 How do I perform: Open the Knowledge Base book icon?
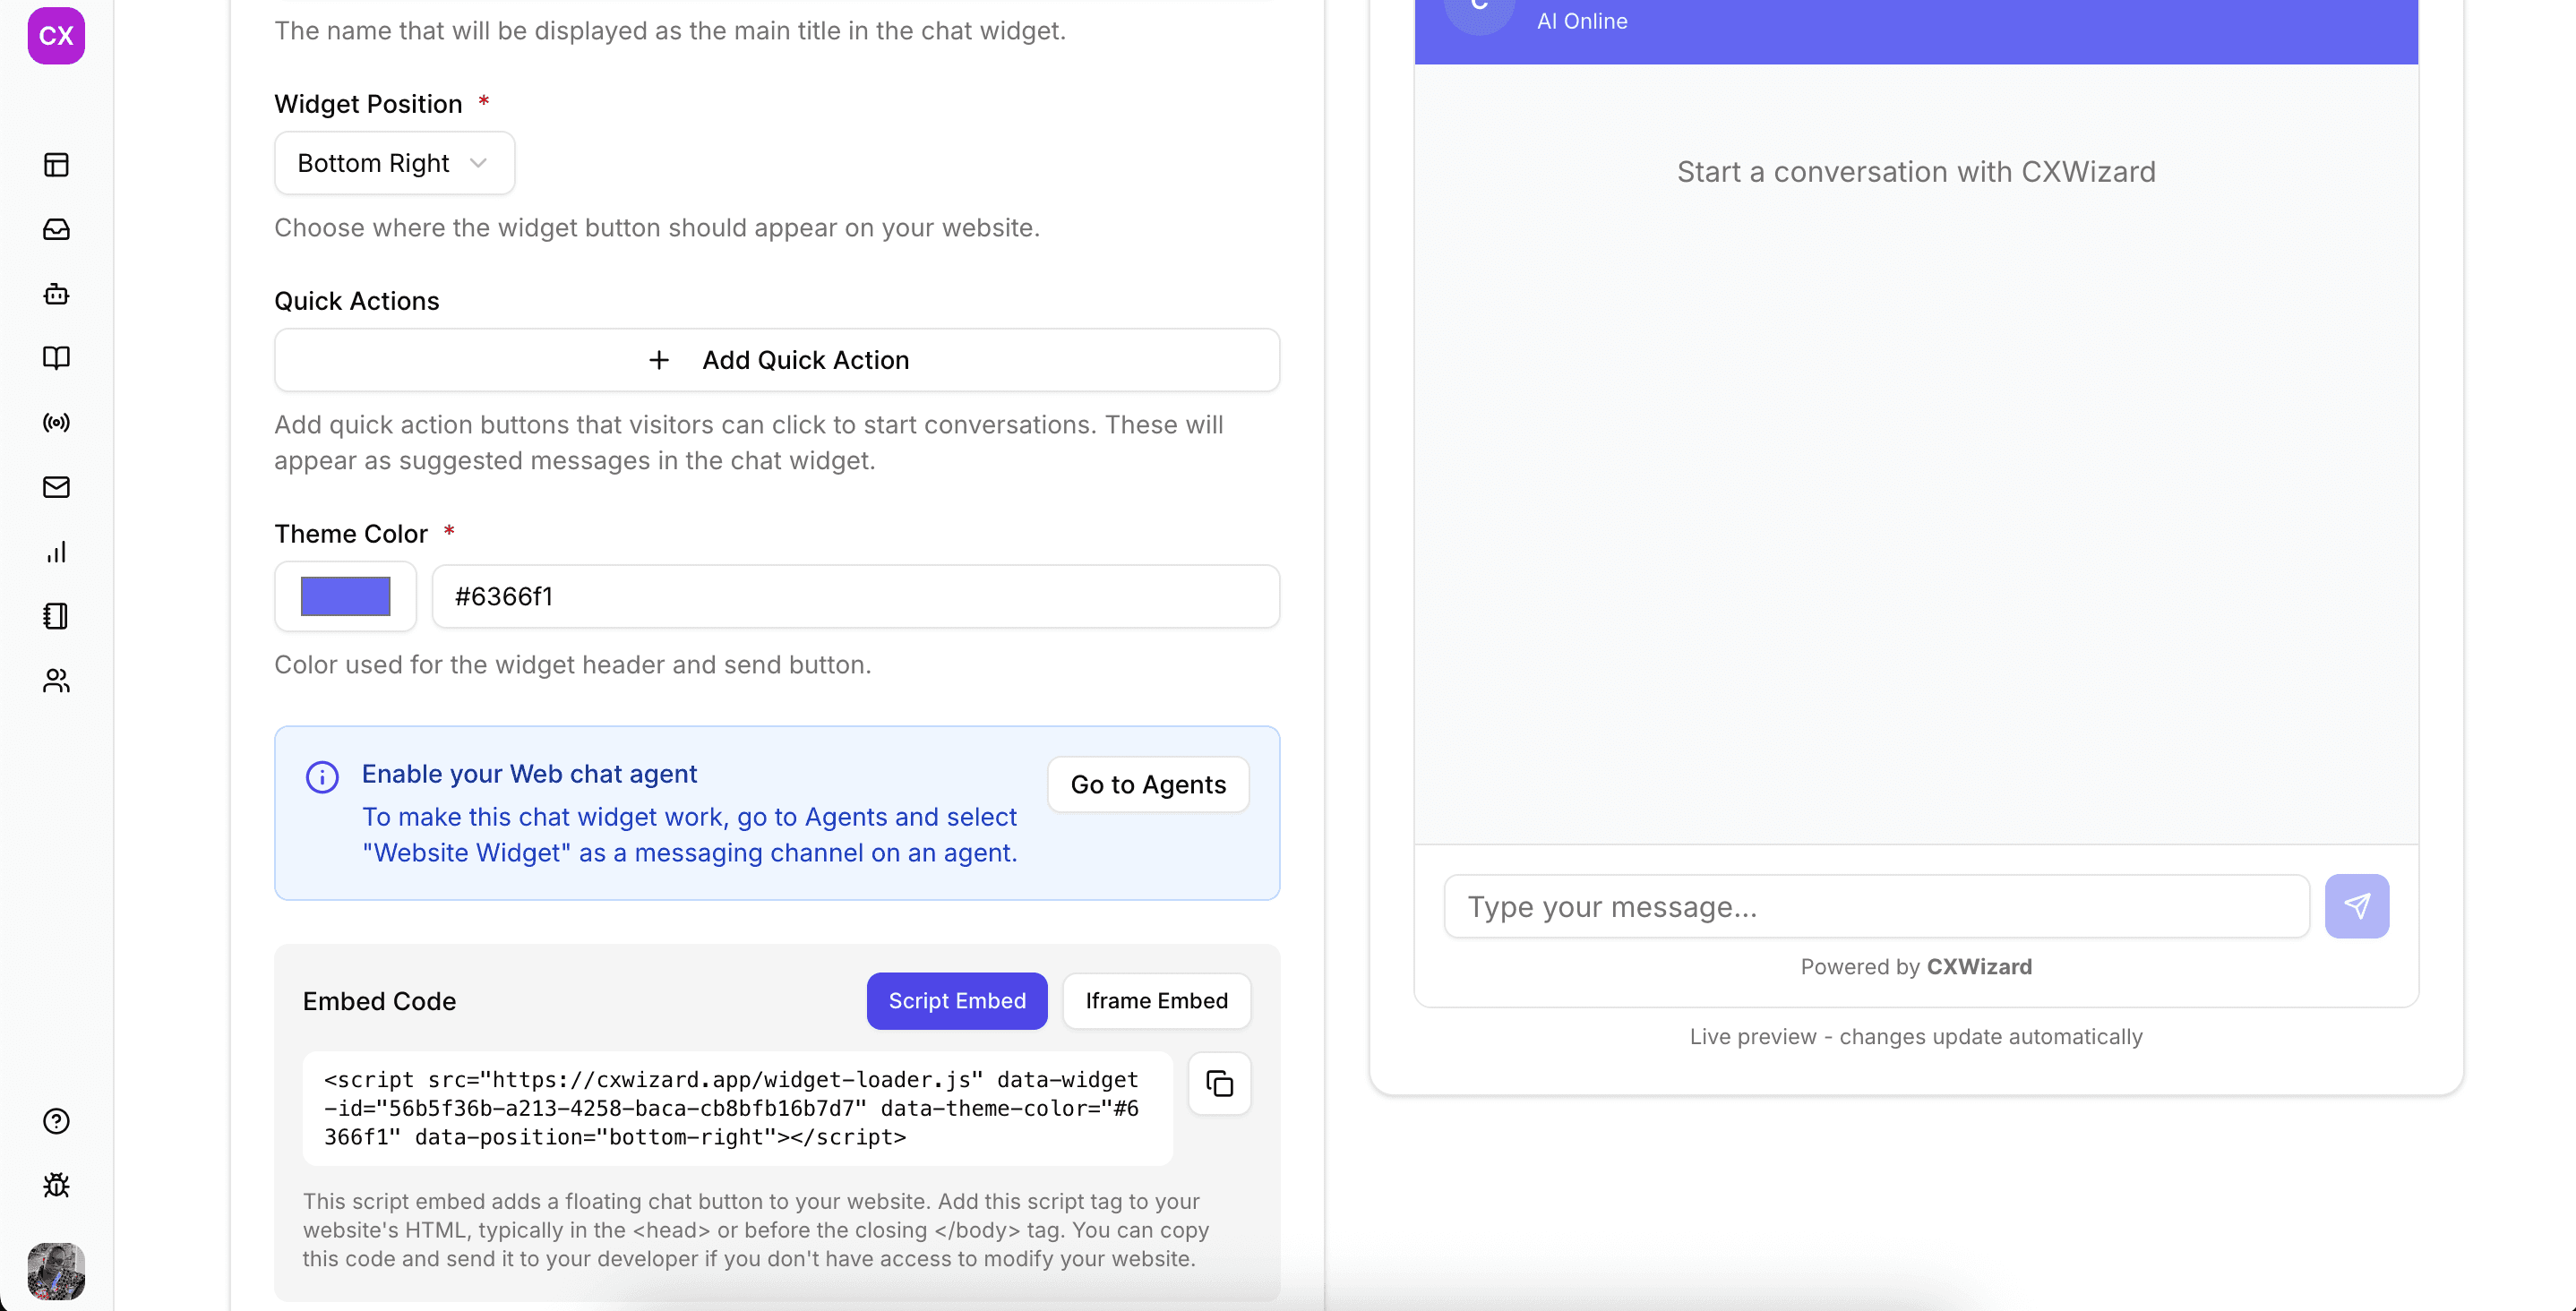[x=56, y=358]
